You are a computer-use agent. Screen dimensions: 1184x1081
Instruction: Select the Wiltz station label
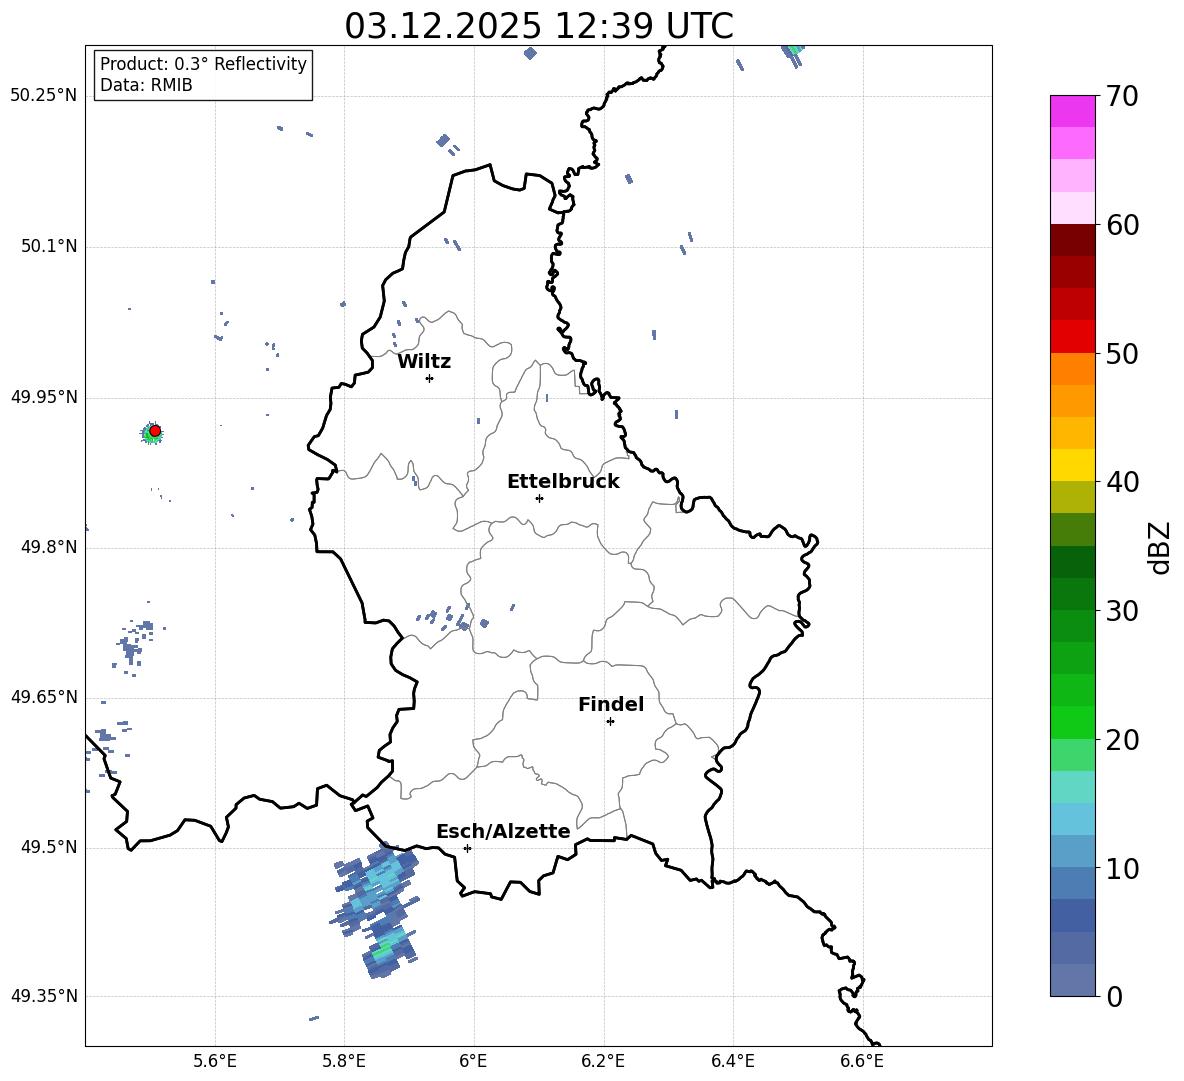click(424, 362)
